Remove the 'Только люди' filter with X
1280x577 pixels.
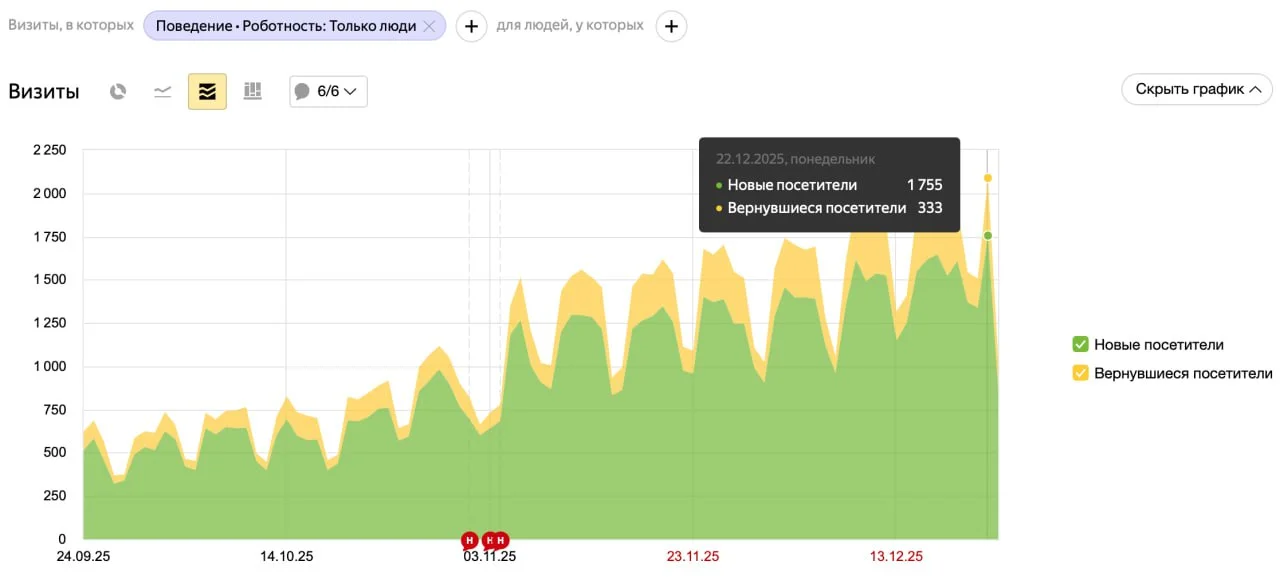(x=430, y=26)
